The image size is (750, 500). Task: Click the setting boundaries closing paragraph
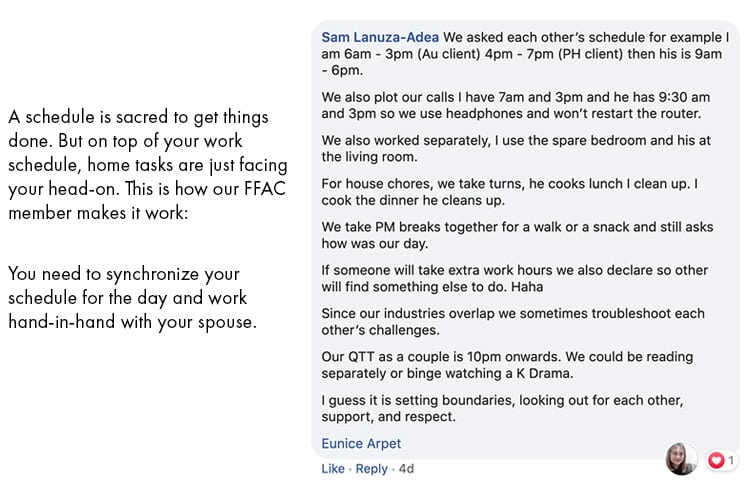(502, 408)
